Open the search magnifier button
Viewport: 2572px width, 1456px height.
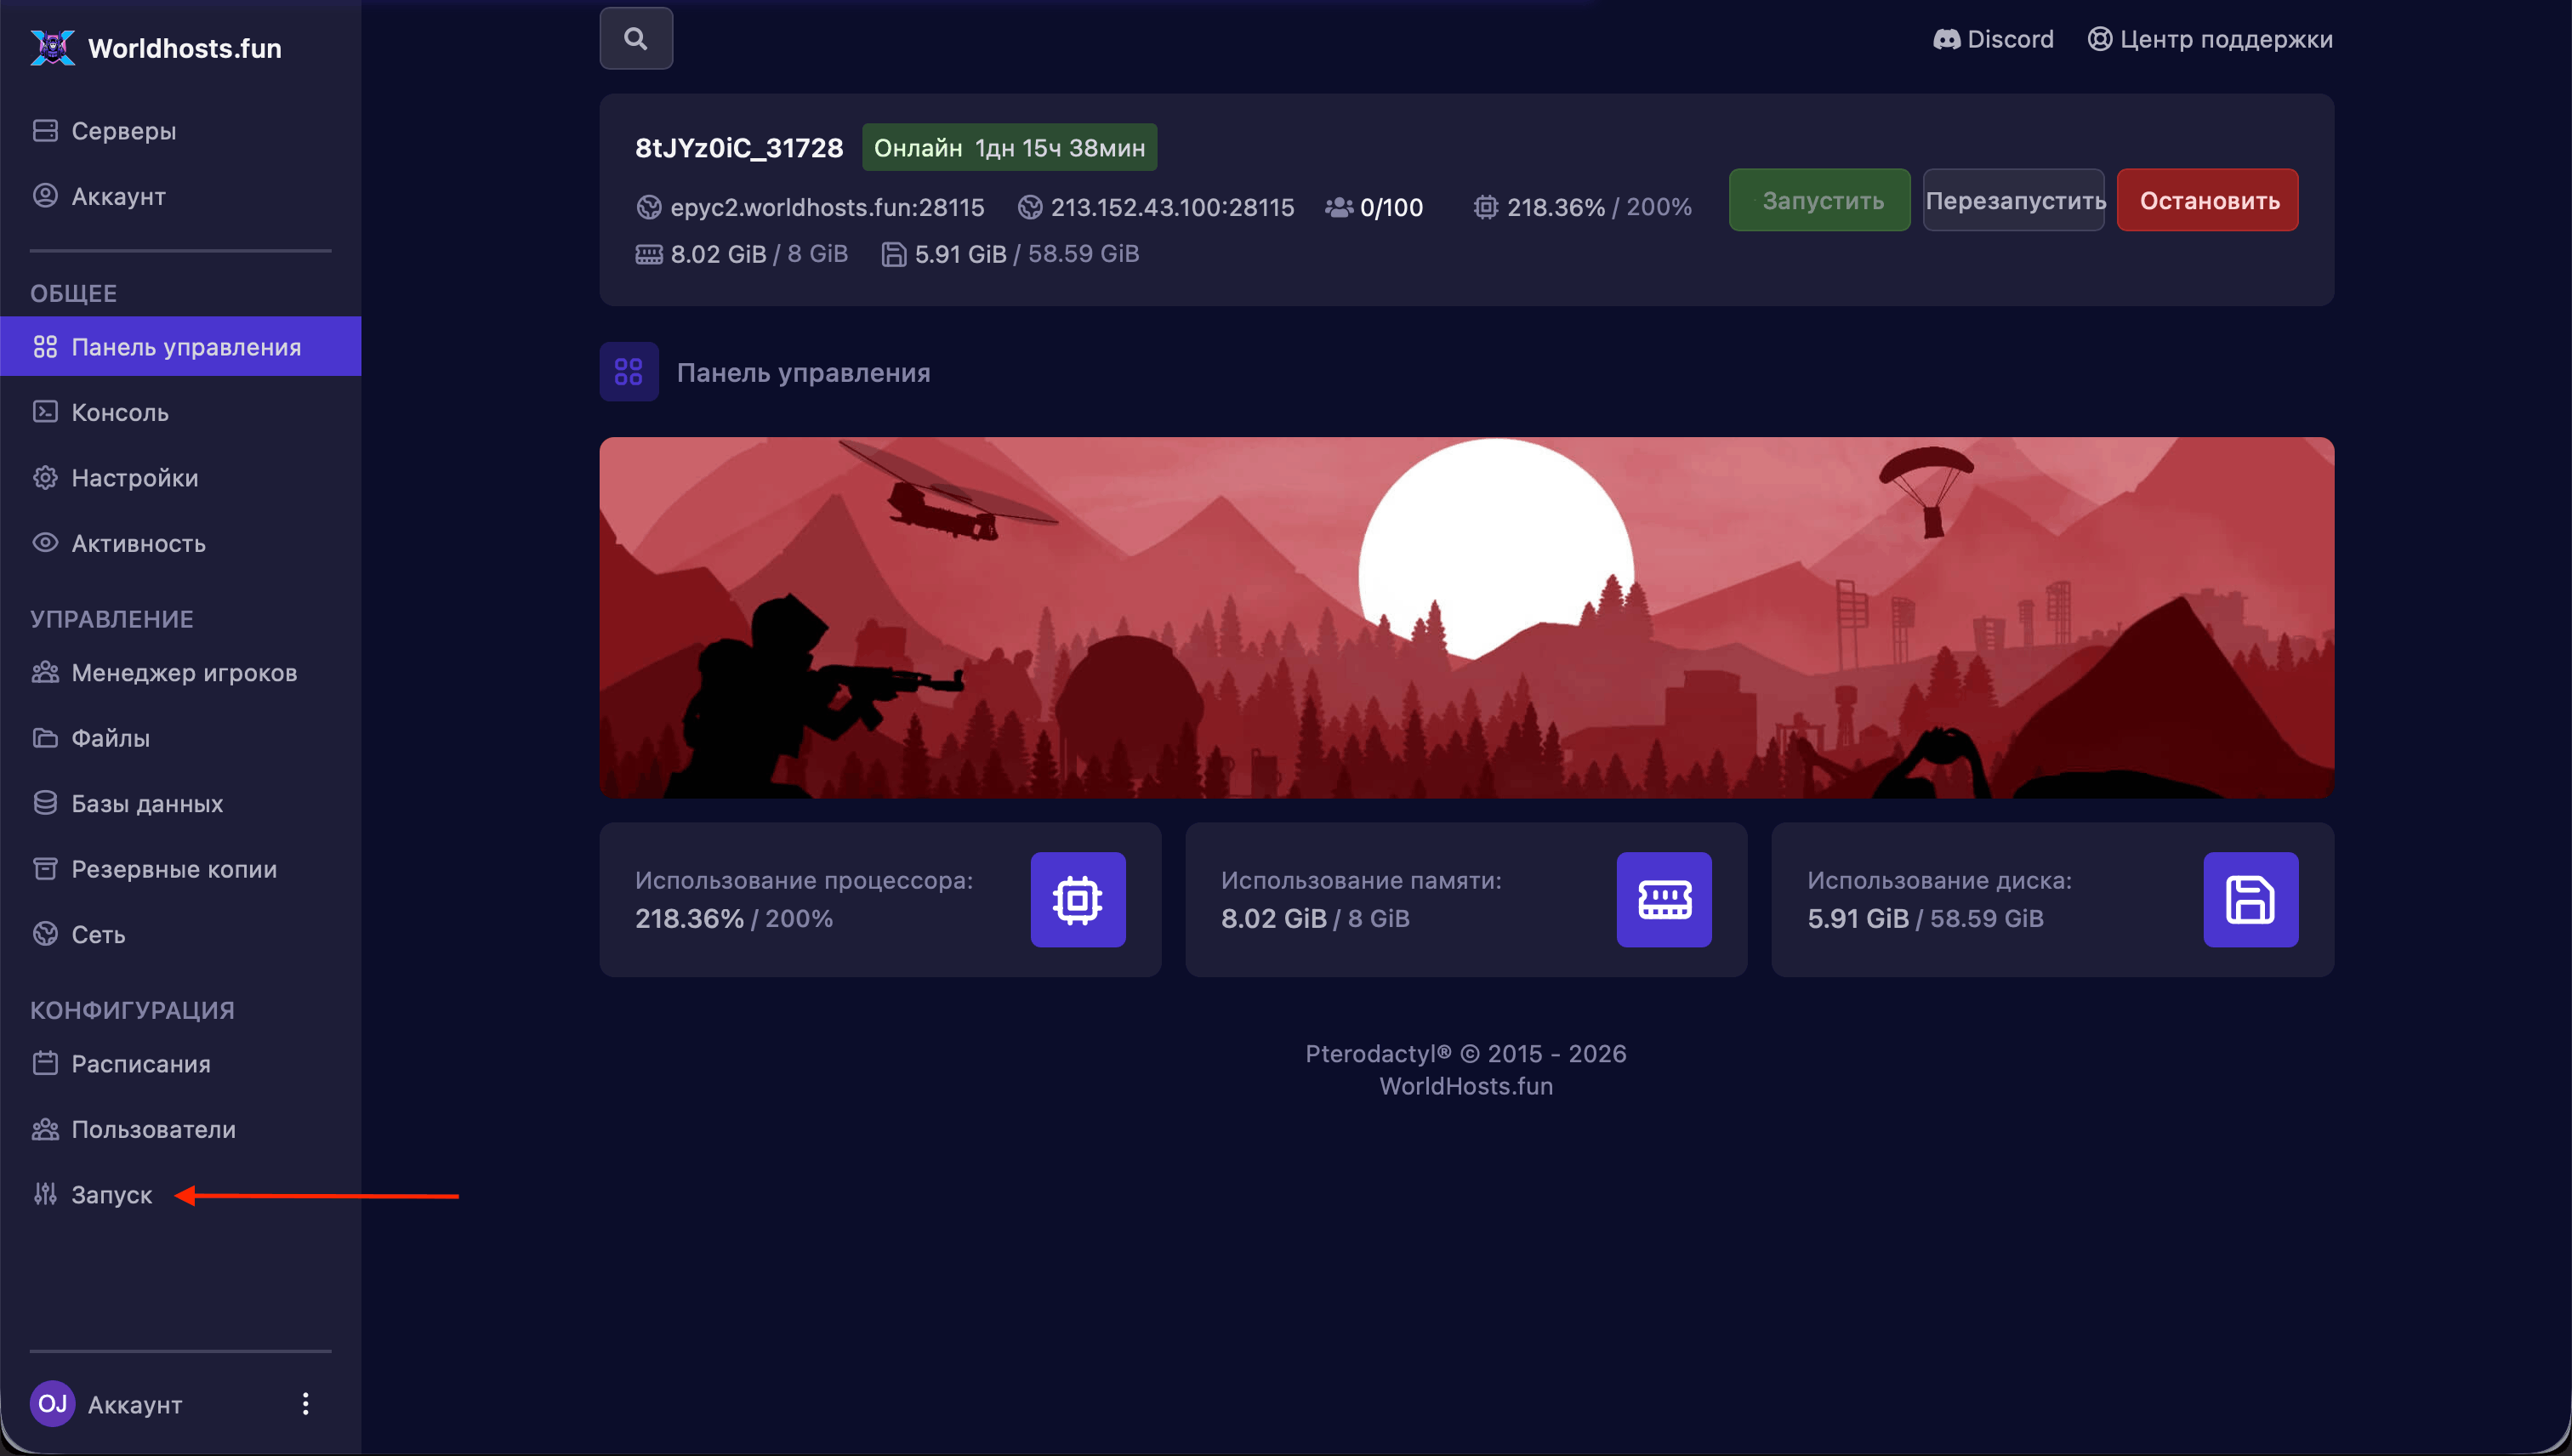(x=636, y=39)
